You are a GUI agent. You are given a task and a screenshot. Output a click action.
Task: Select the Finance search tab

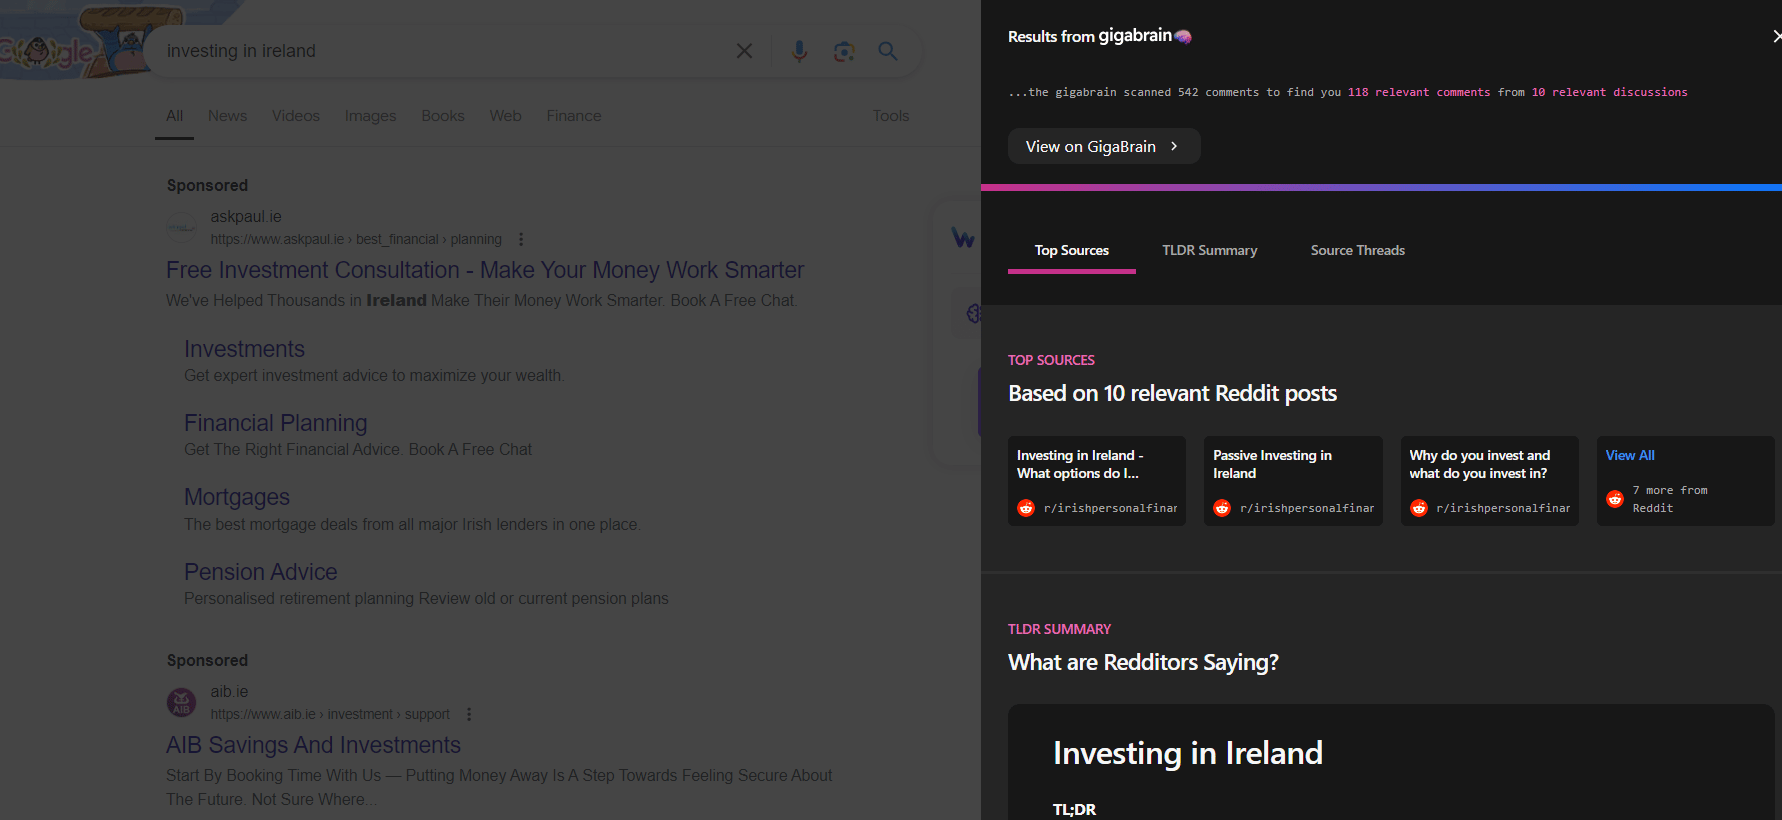coord(574,116)
